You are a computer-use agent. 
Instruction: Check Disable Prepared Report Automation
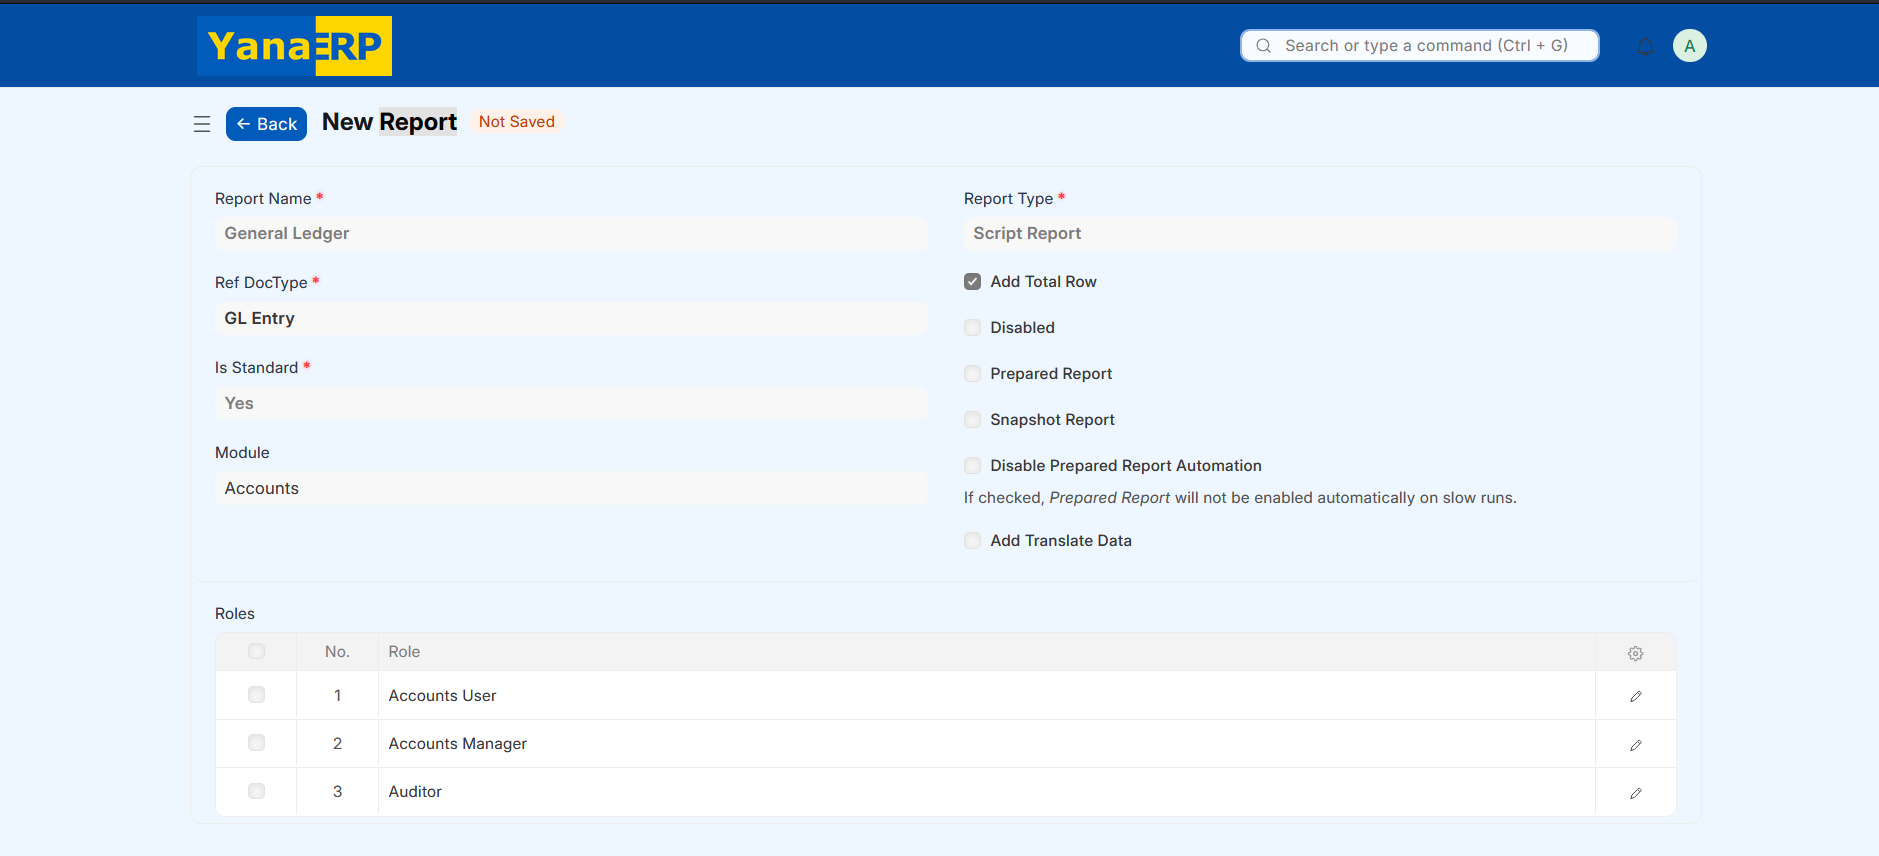coord(972,466)
